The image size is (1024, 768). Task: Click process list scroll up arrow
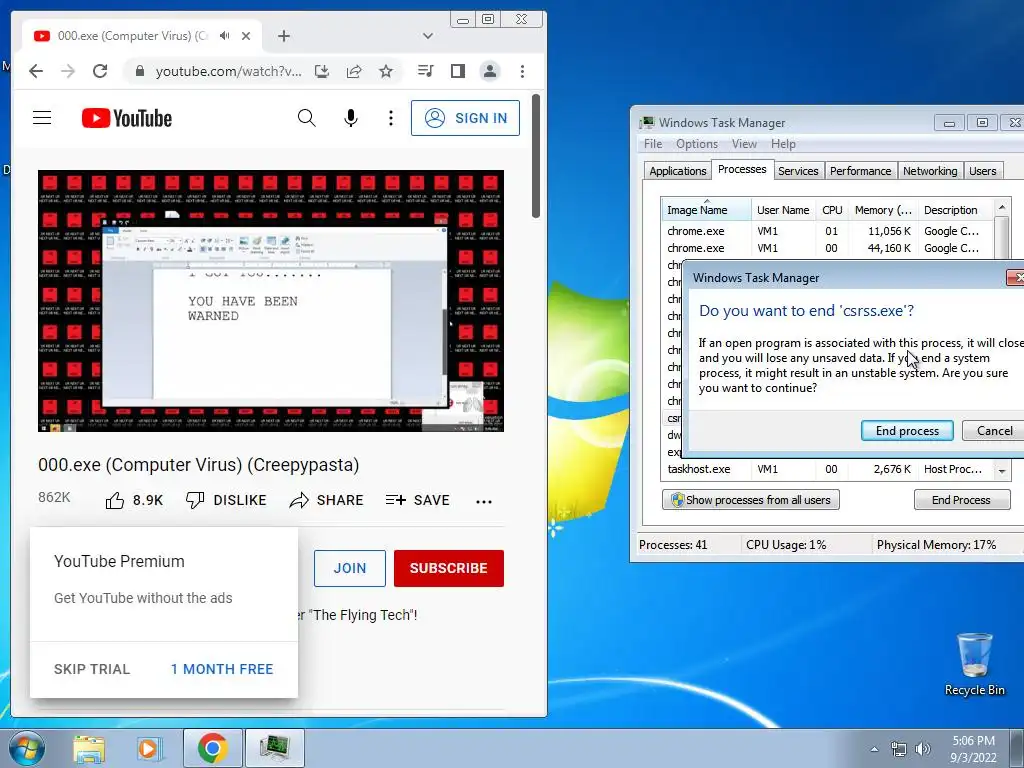pyautogui.click(x=1002, y=208)
